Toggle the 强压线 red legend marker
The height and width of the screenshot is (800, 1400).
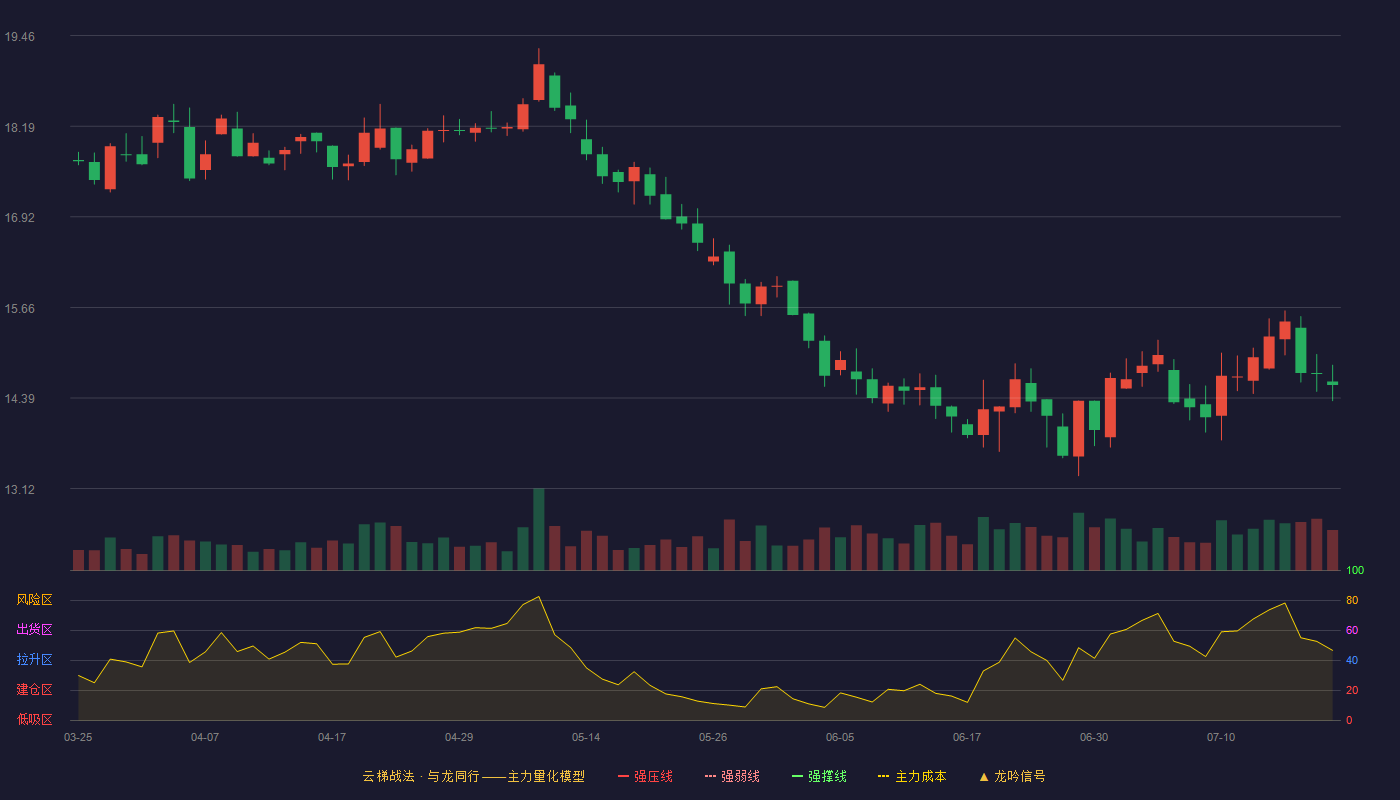click(623, 777)
